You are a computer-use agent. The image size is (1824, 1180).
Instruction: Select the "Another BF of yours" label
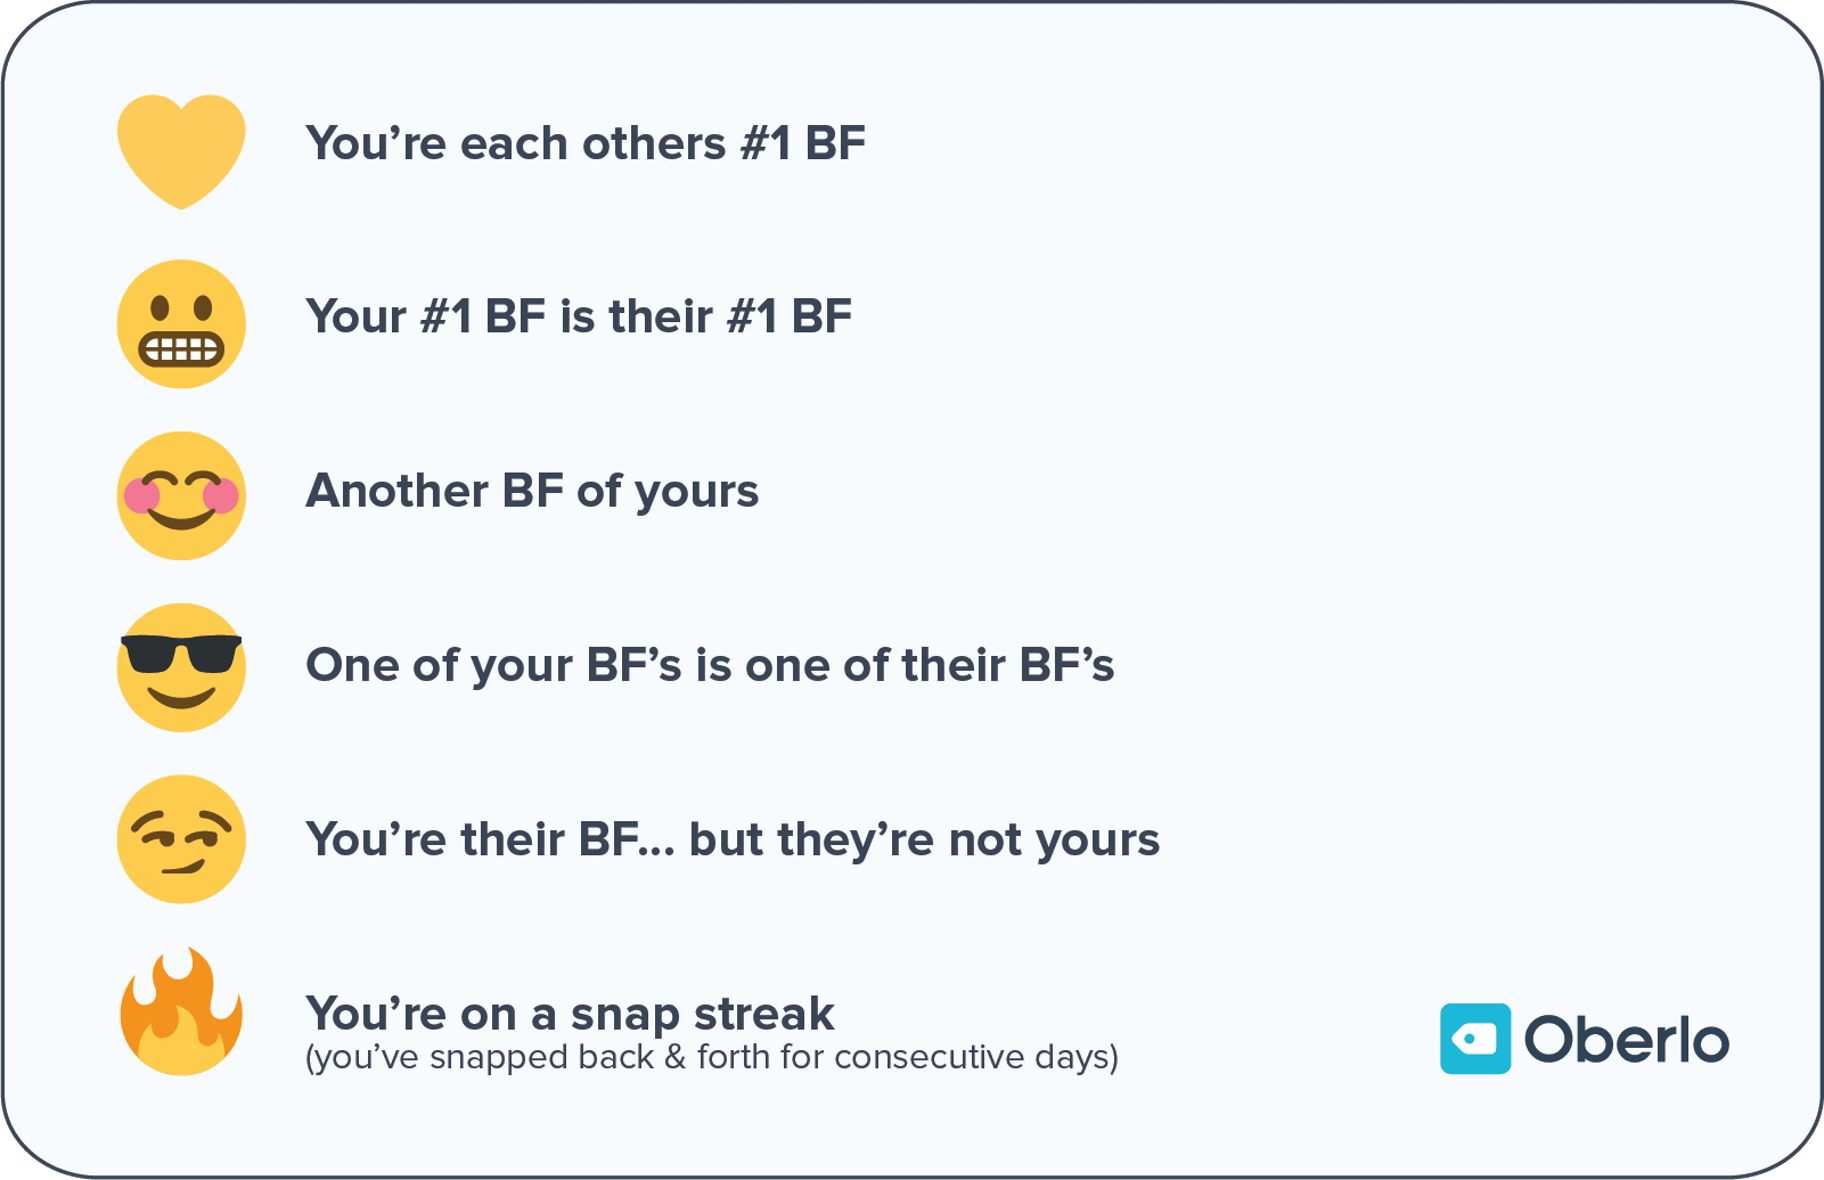click(532, 491)
